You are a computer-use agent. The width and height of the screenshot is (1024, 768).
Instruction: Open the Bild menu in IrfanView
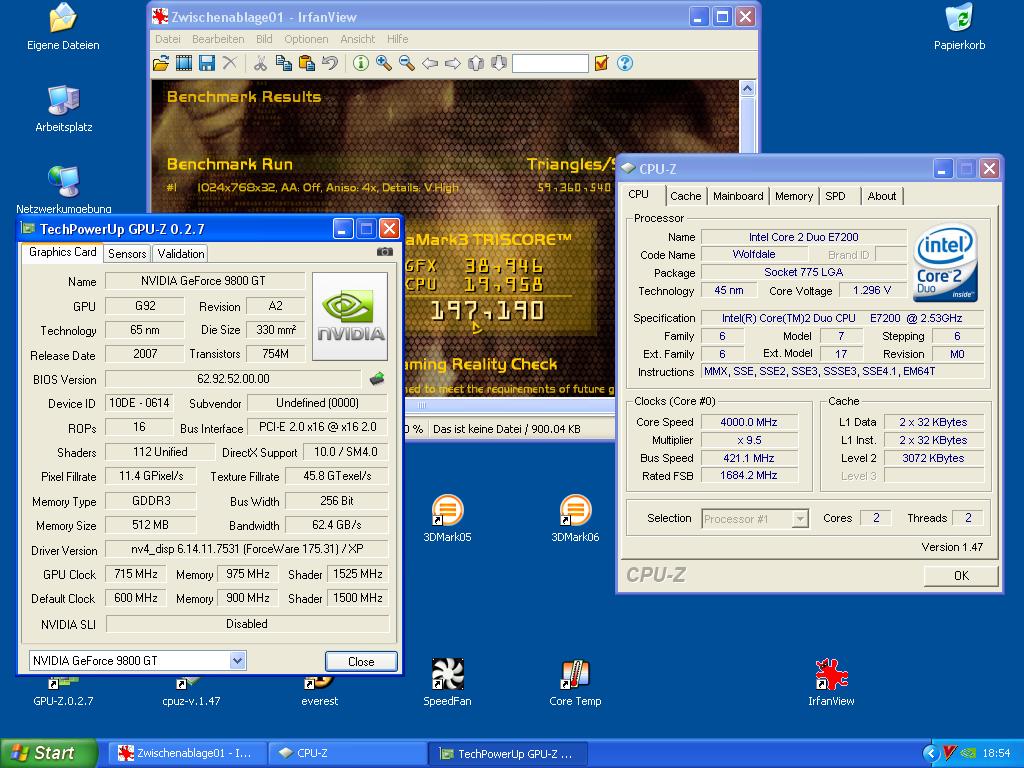(264, 39)
